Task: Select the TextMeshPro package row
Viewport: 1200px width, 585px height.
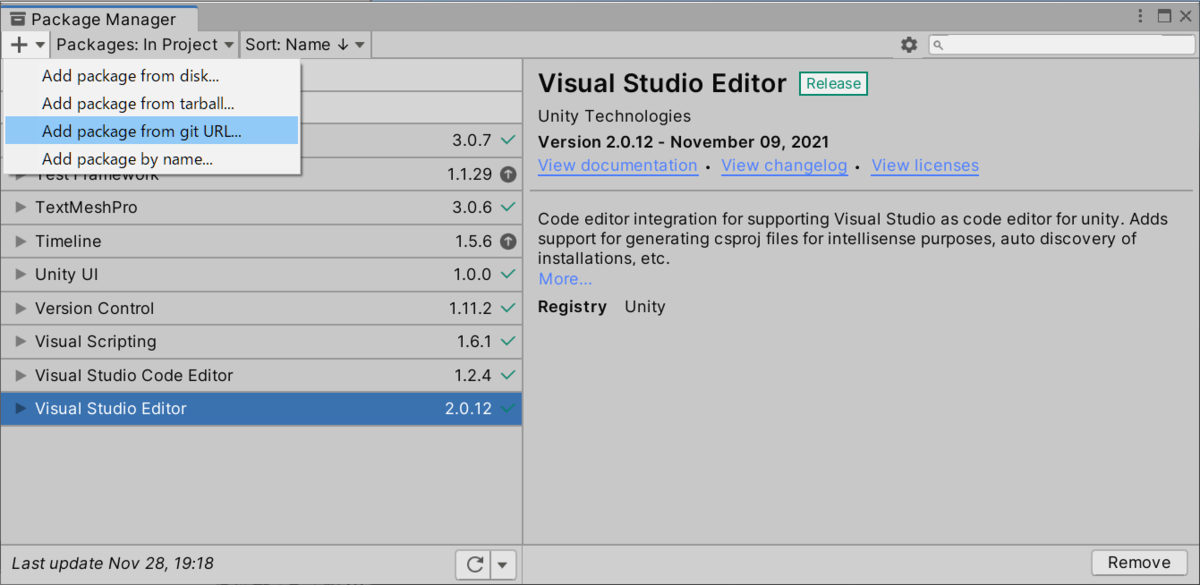Action: point(261,207)
